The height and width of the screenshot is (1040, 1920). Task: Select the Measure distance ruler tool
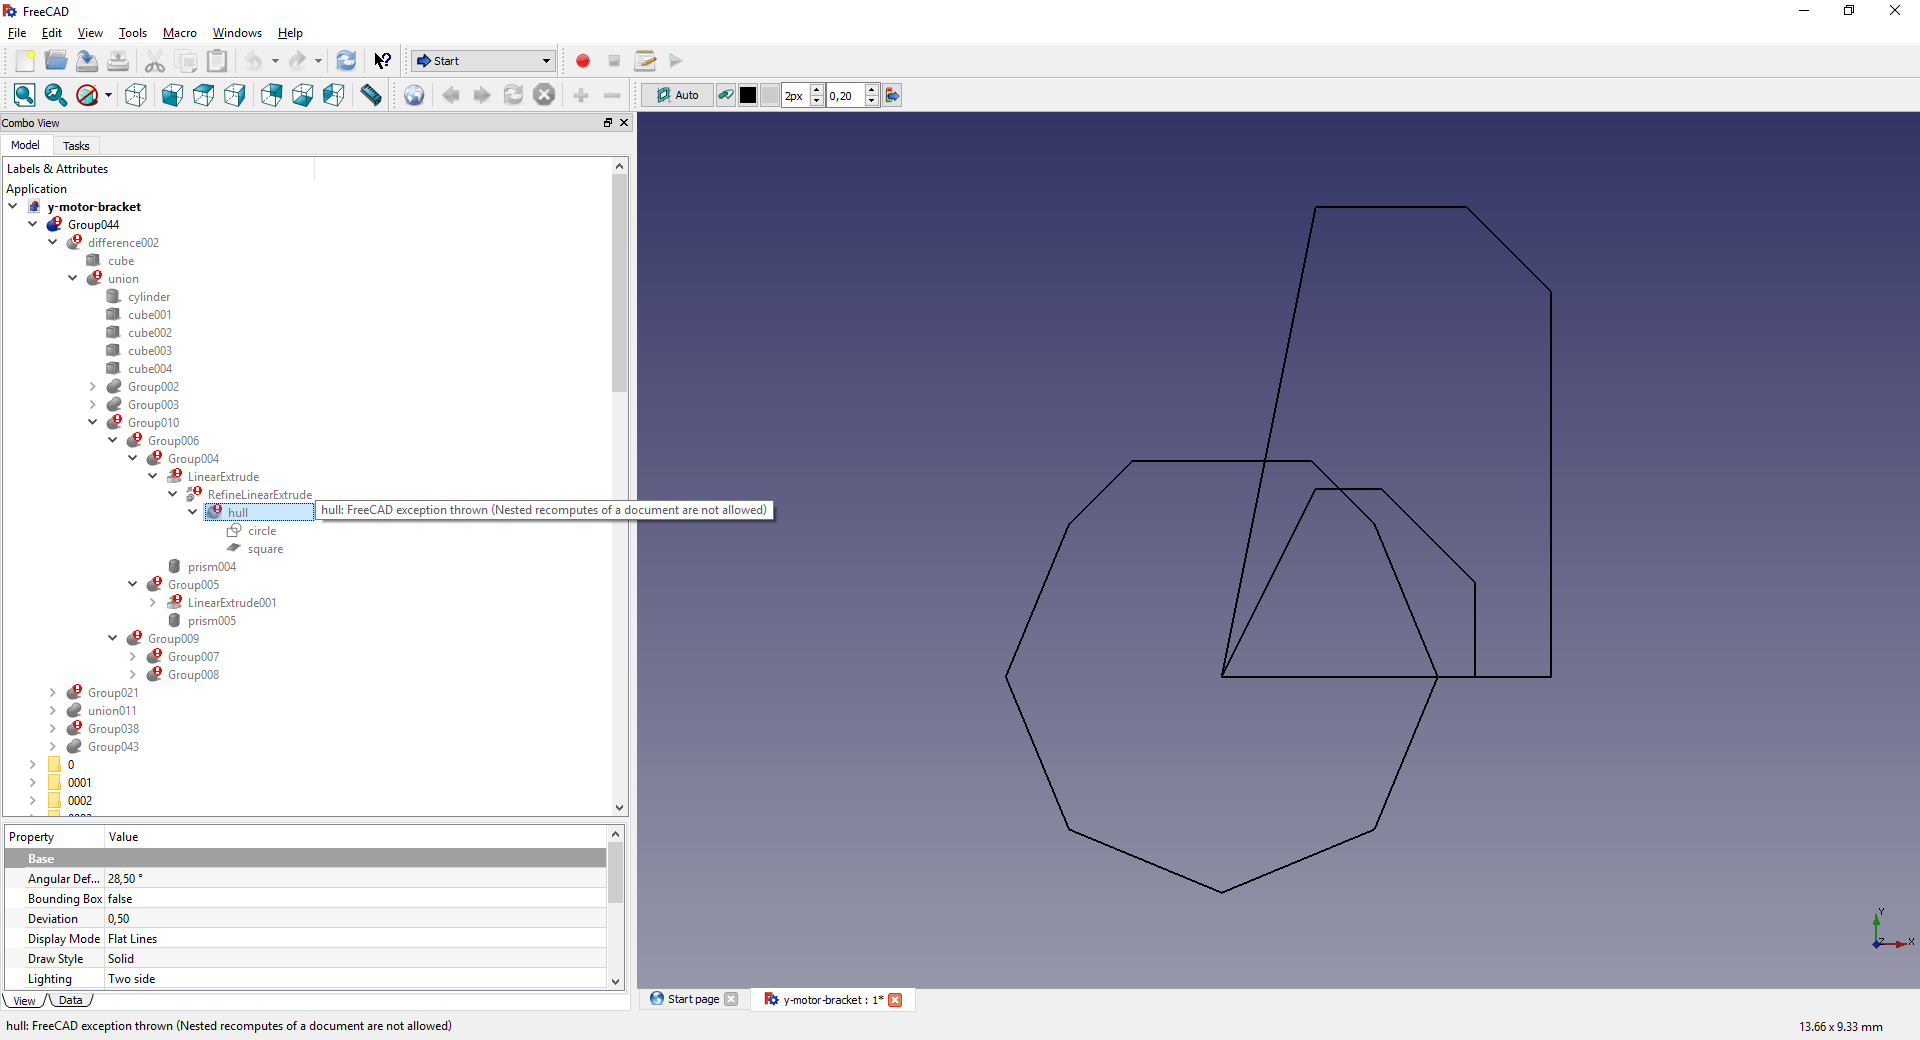tap(371, 95)
